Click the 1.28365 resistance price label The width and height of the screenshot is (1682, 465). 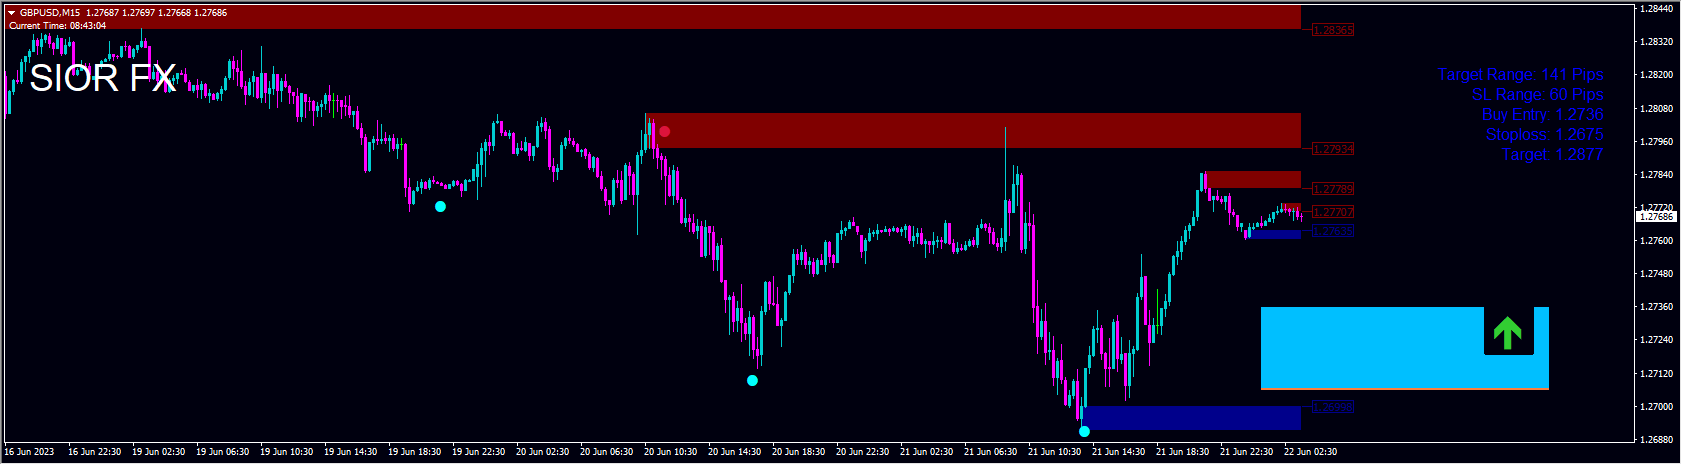click(1333, 30)
